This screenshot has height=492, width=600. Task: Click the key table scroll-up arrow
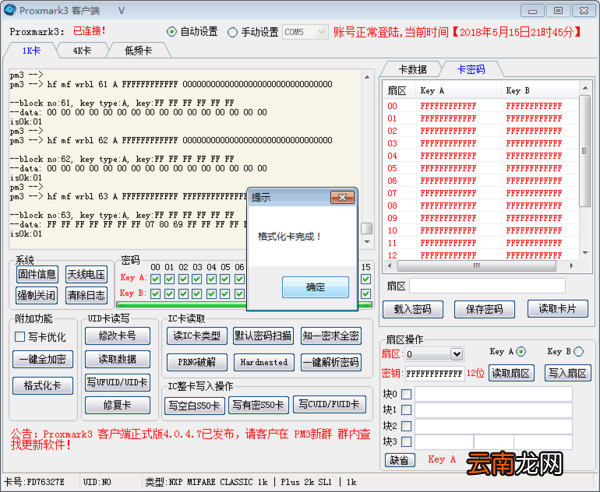[585, 88]
